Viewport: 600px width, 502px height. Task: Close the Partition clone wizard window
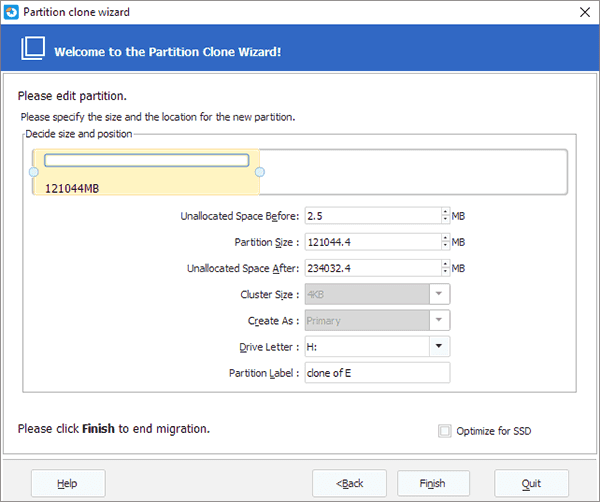point(585,12)
